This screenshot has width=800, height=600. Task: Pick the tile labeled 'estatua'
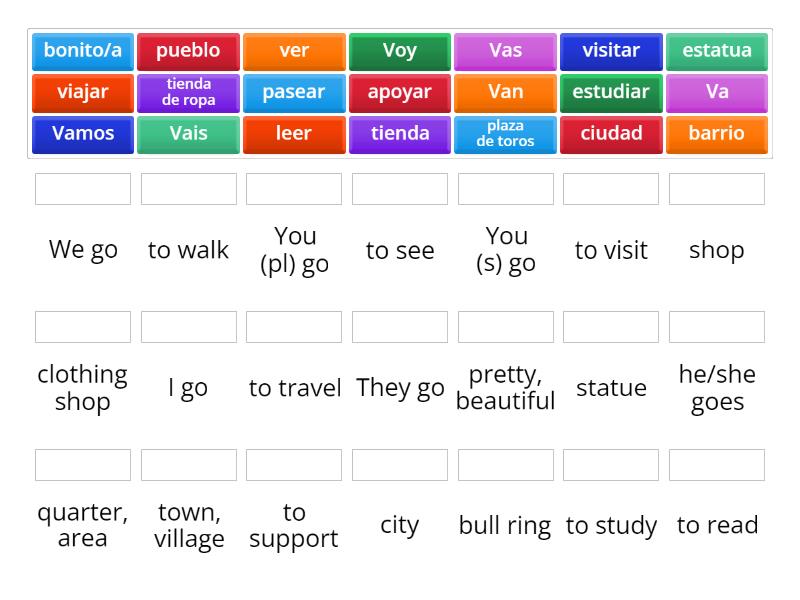pos(717,50)
